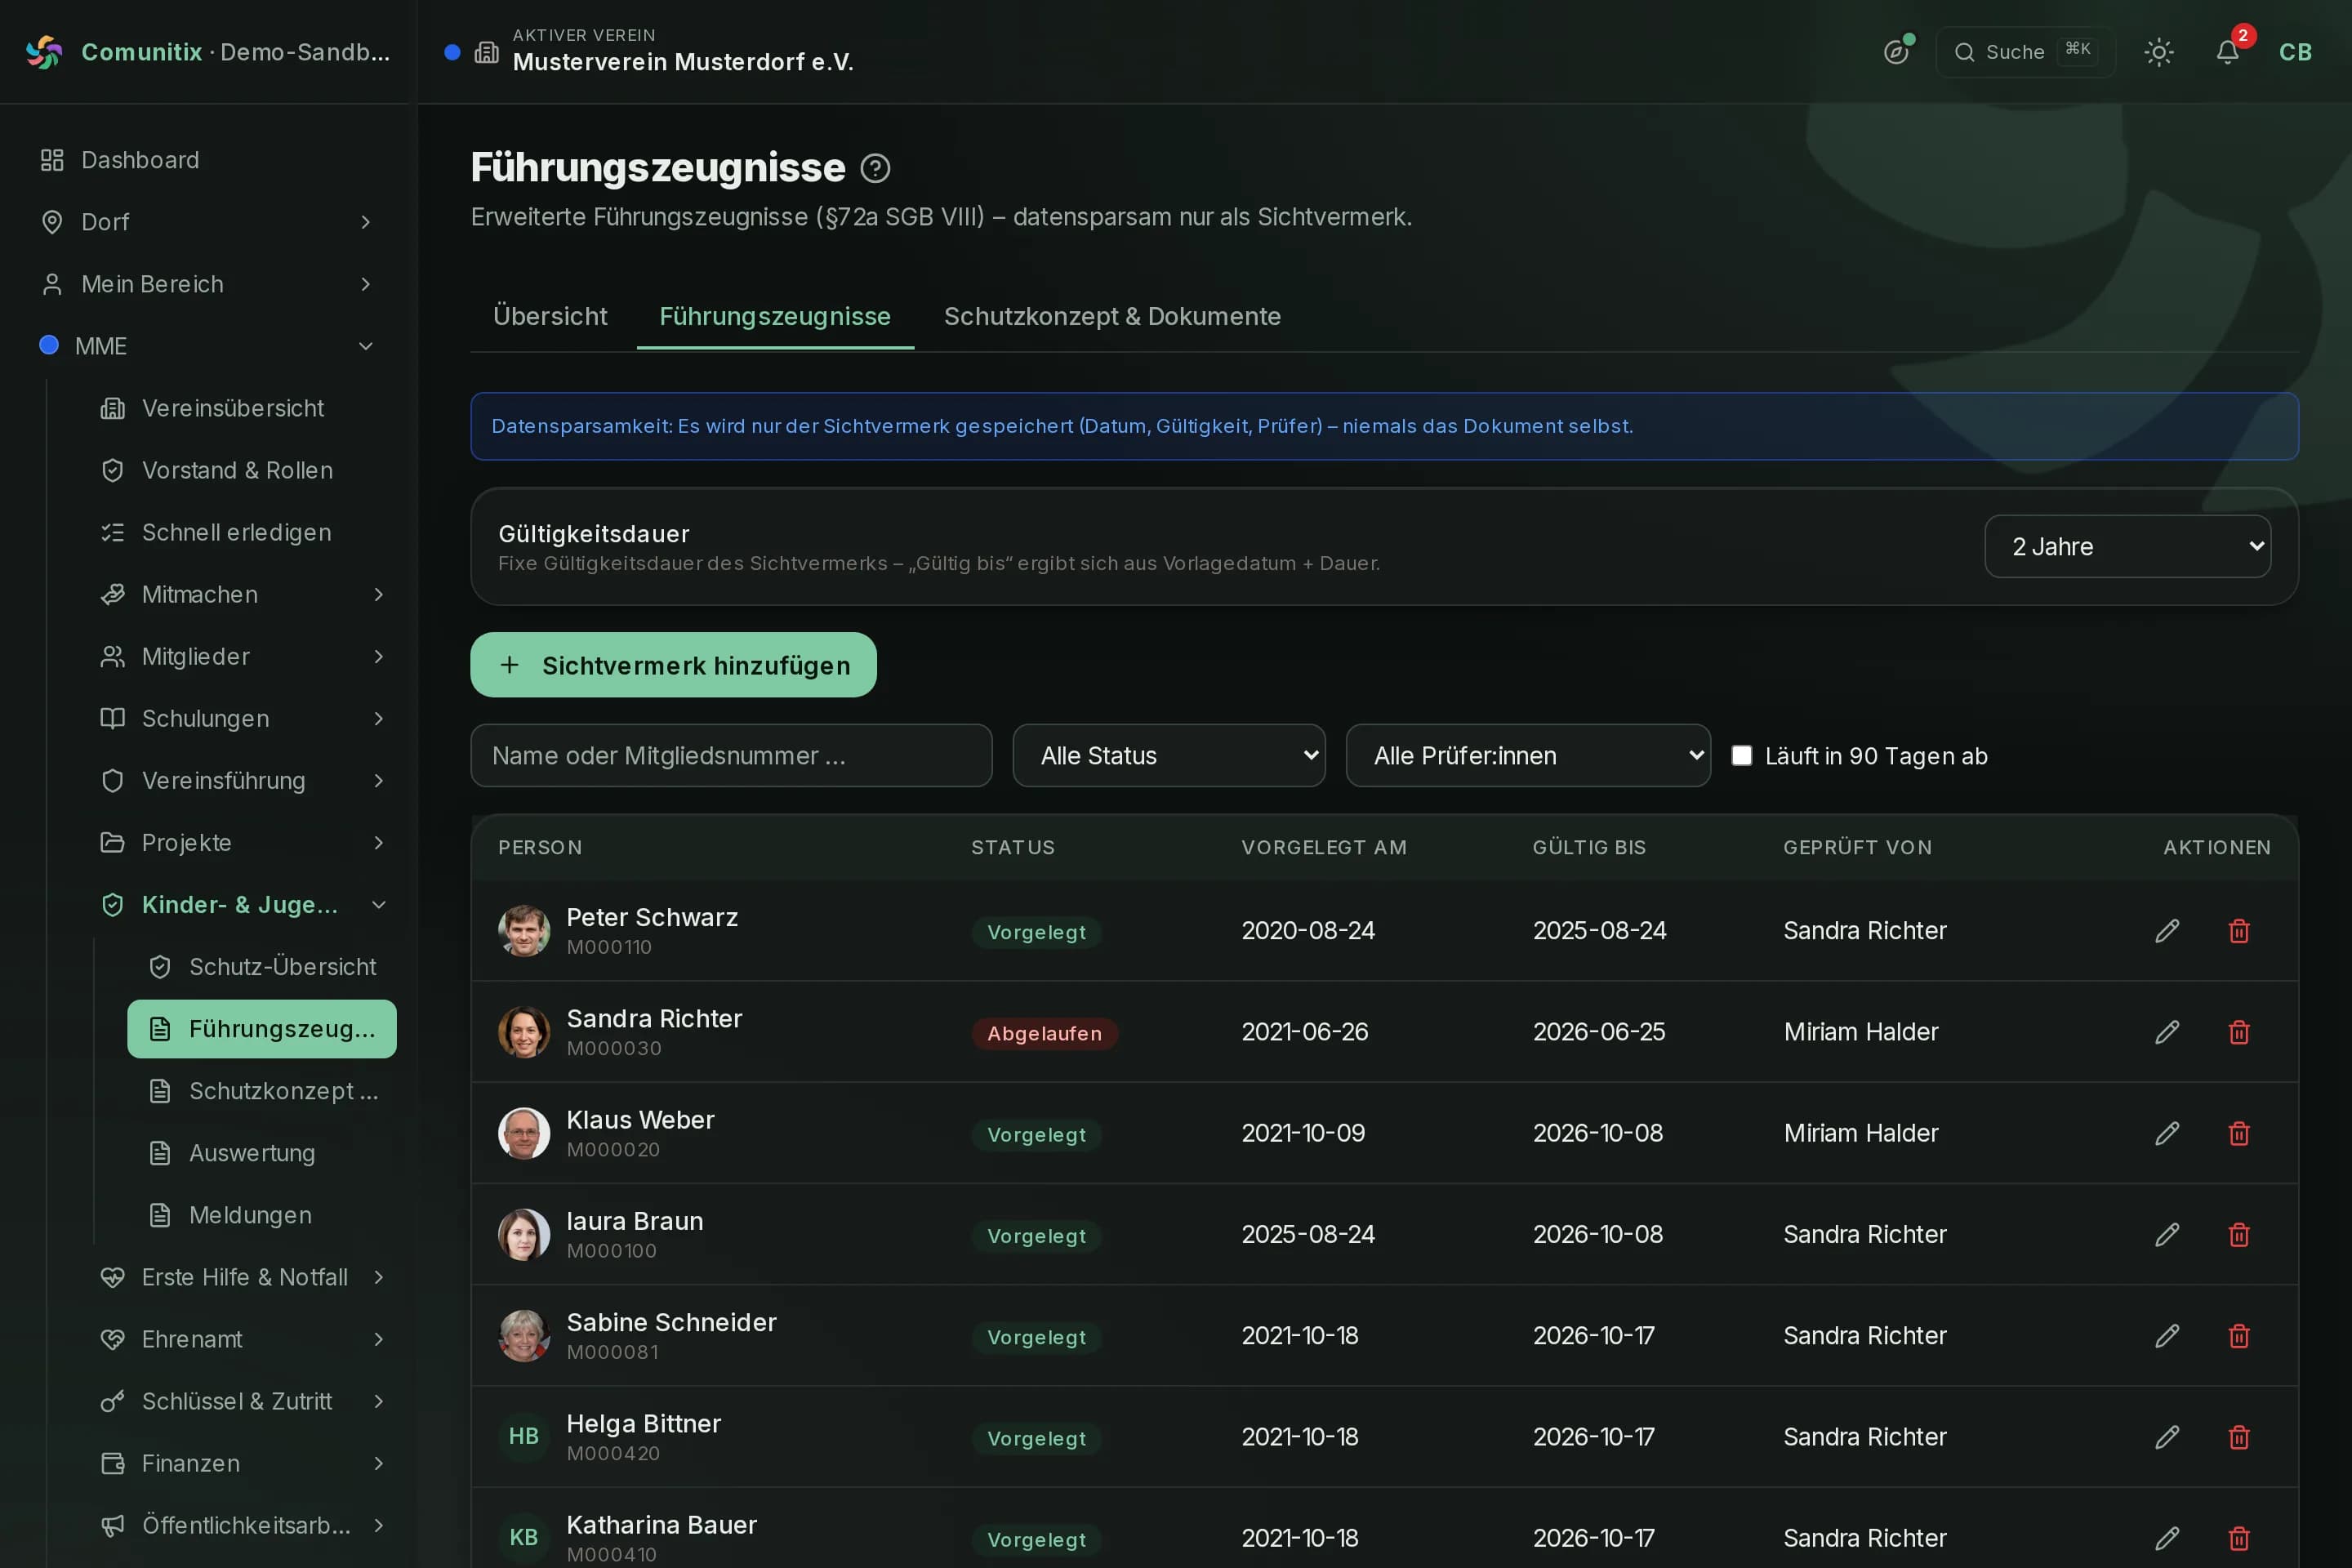Open the notifications bell
This screenshot has width=2352, height=1568.
point(2227,52)
